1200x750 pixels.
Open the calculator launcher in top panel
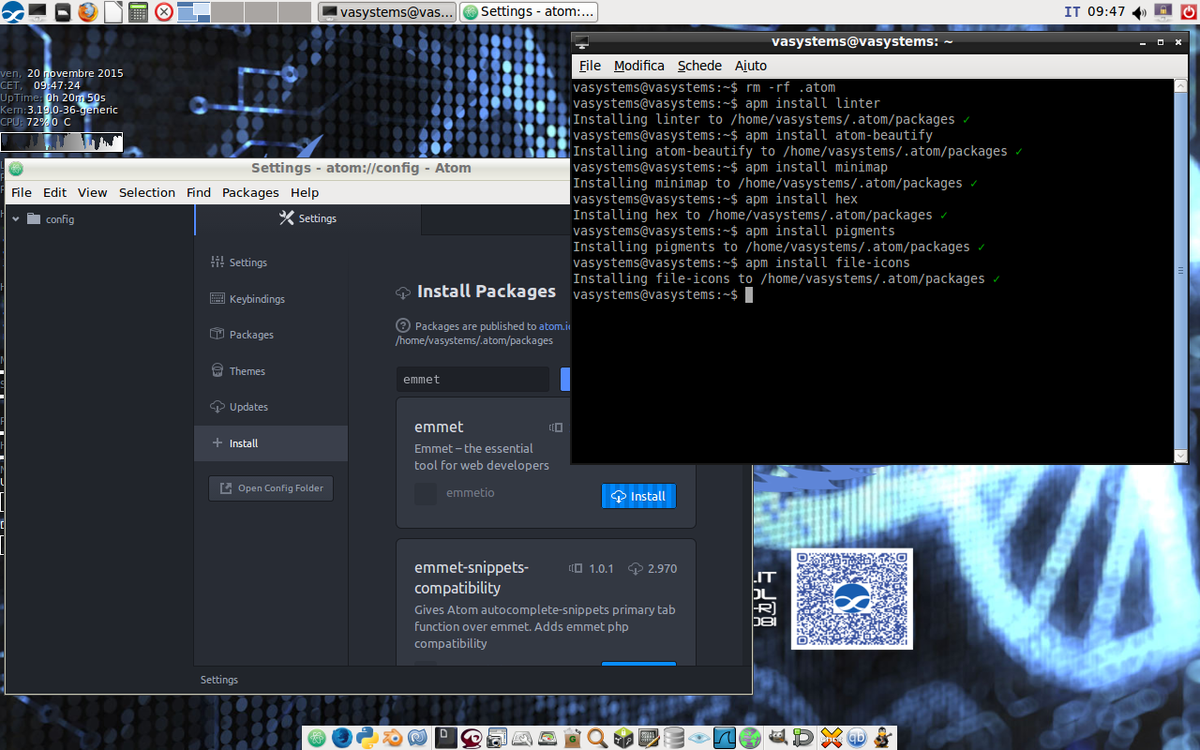(138, 12)
